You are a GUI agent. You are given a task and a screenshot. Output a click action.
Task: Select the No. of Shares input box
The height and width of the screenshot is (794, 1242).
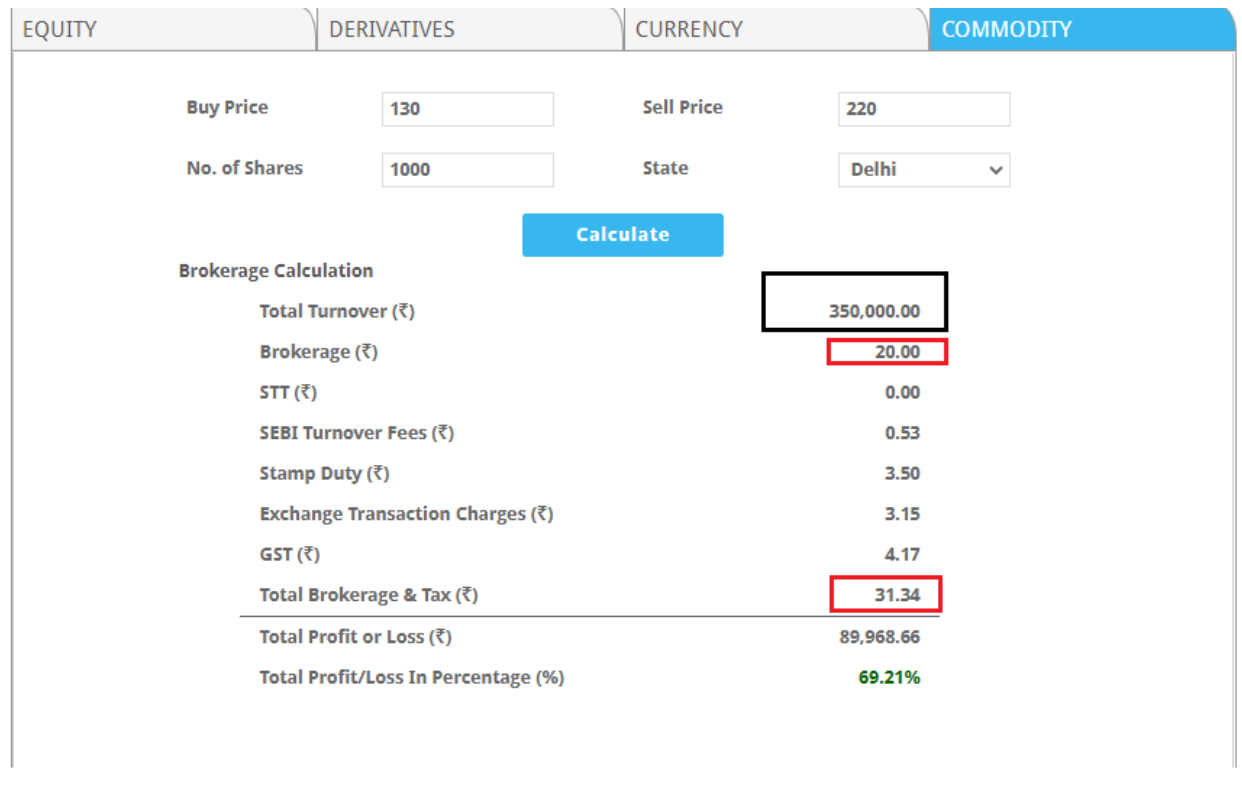pyautogui.click(x=467, y=170)
